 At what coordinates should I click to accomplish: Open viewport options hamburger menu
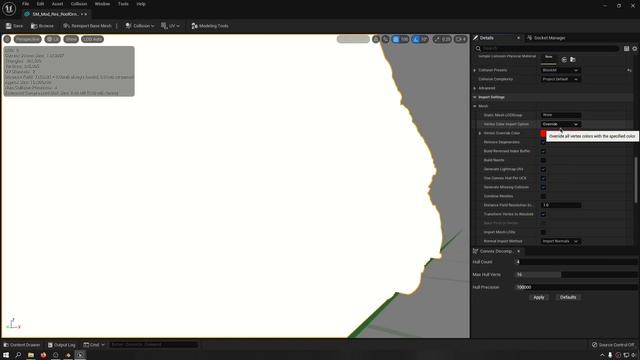point(7,39)
